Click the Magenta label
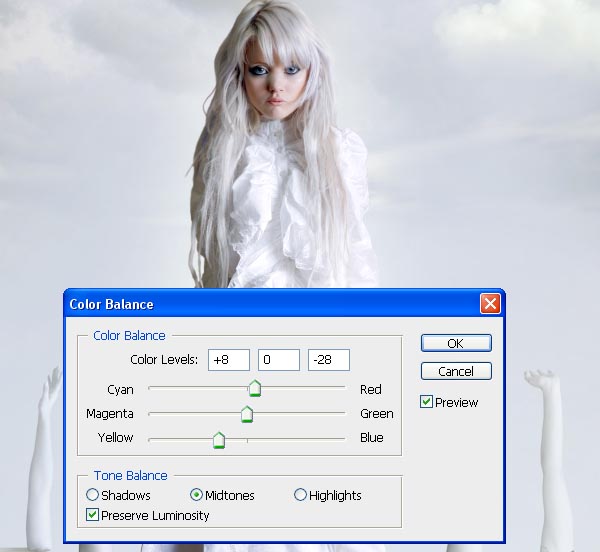600x552 pixels. click(x=110, y=414)
